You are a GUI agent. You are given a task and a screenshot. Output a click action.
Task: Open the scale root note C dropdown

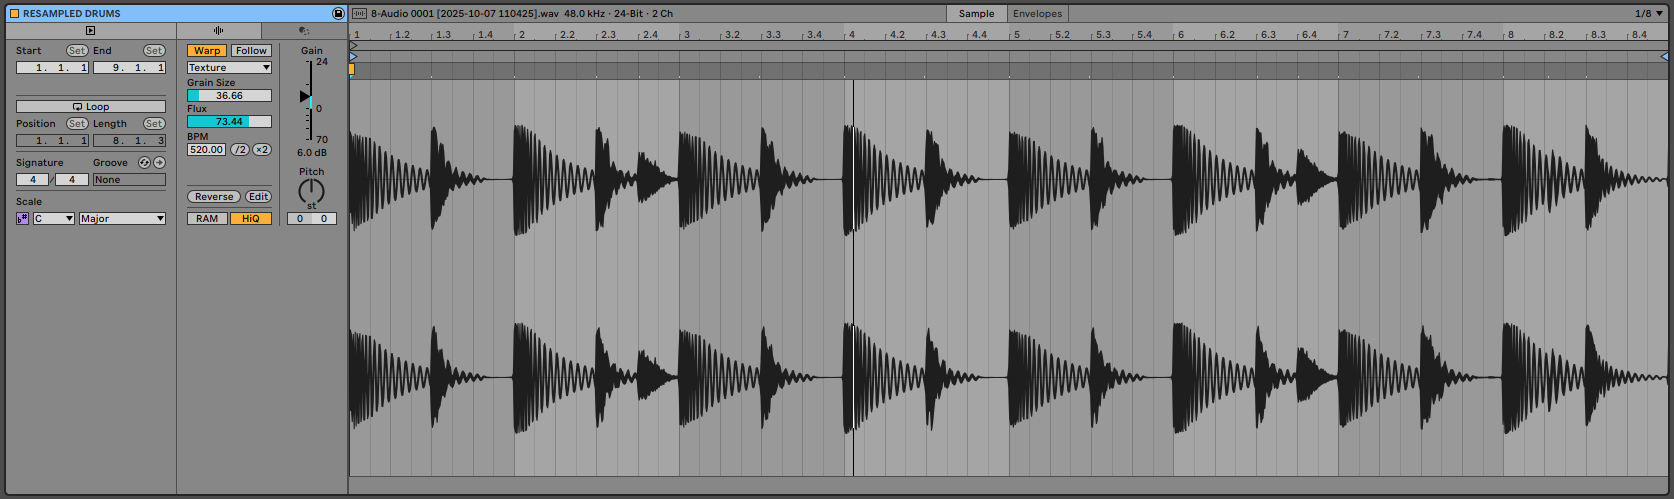(54, 219)
